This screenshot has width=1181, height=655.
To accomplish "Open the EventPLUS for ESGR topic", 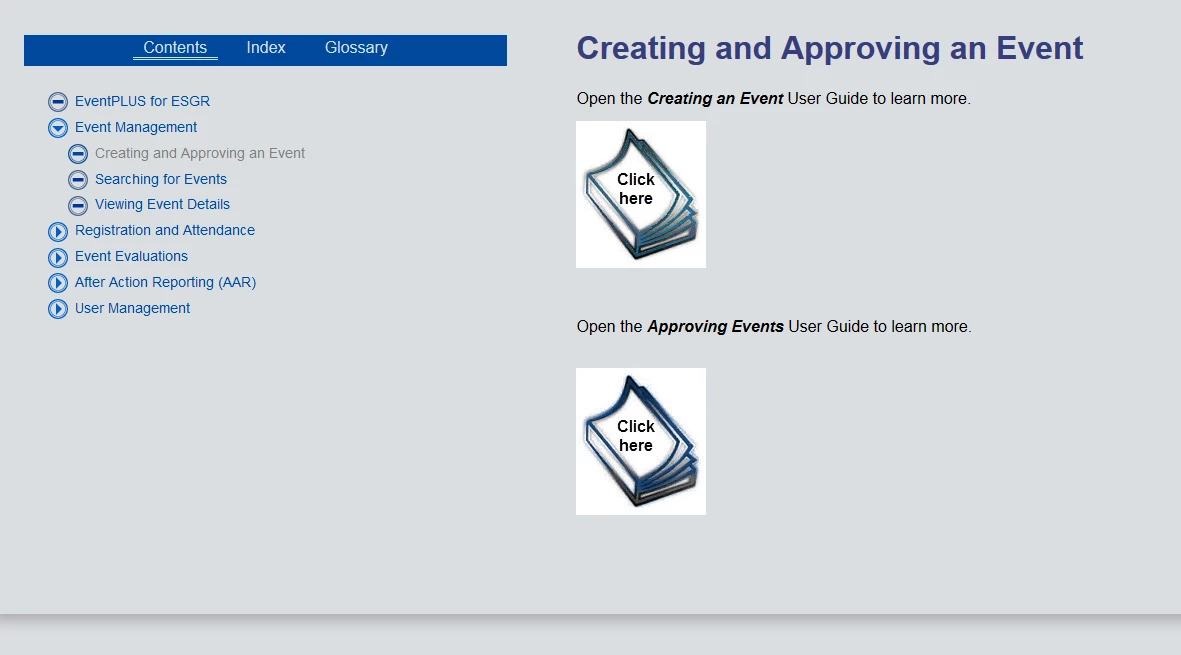I will (142, 101).
